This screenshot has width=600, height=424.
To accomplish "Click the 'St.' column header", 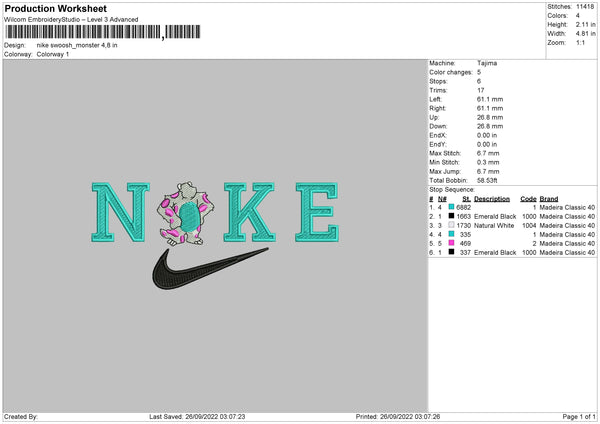I will [466, 199].
